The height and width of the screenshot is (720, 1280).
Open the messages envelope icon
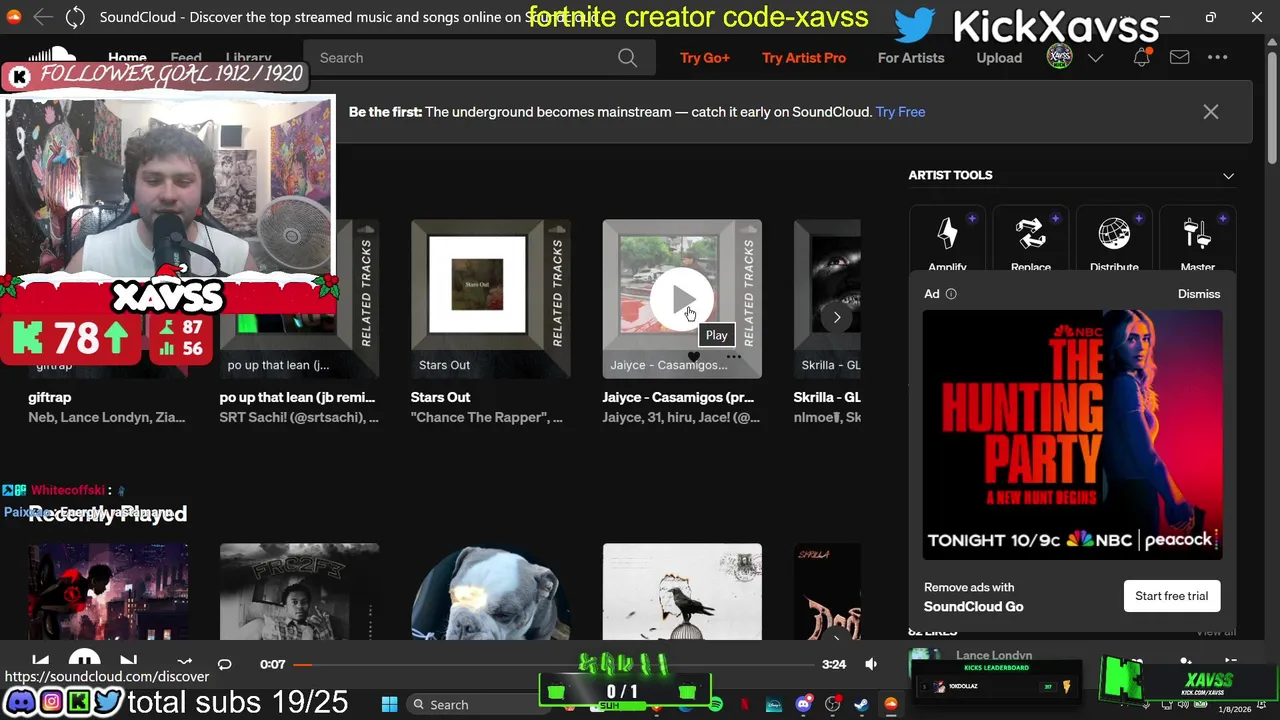(x=1180, y=58)
